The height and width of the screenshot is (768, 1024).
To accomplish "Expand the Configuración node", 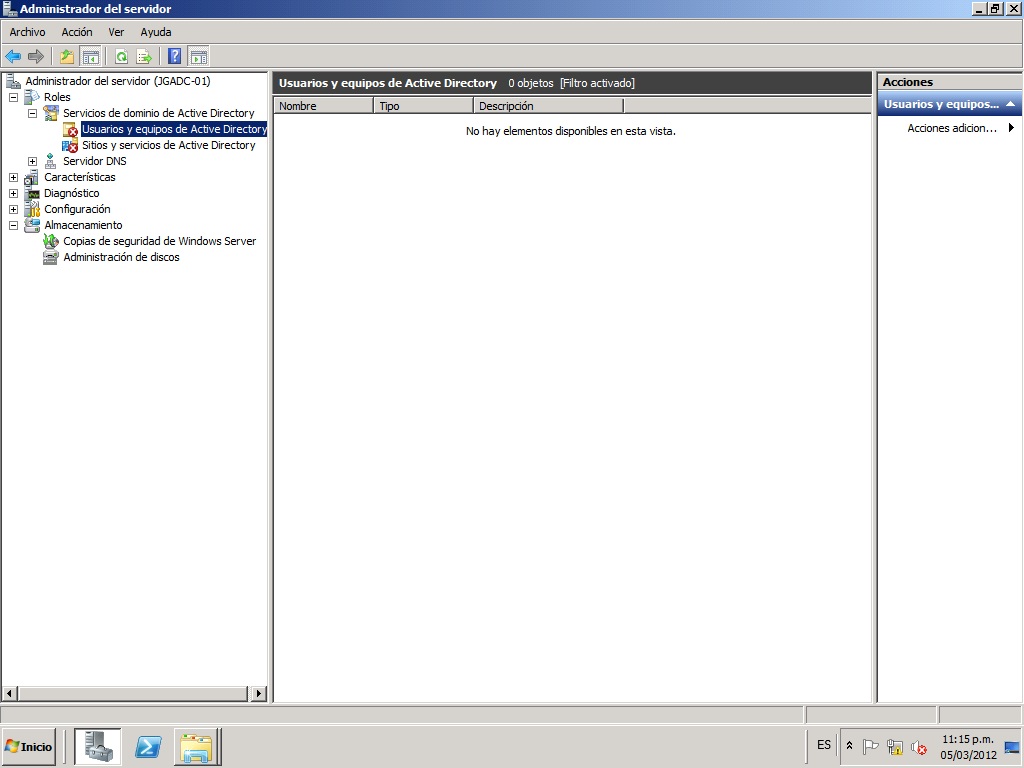I will click(x=13, y=210).
